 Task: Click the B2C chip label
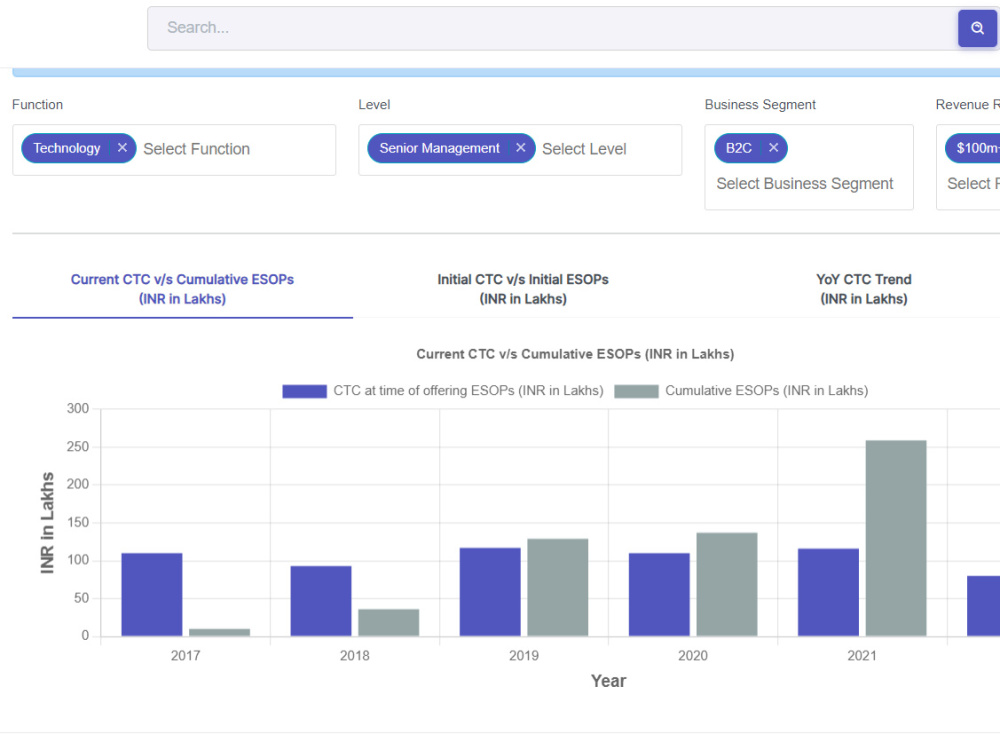(739, 148)
